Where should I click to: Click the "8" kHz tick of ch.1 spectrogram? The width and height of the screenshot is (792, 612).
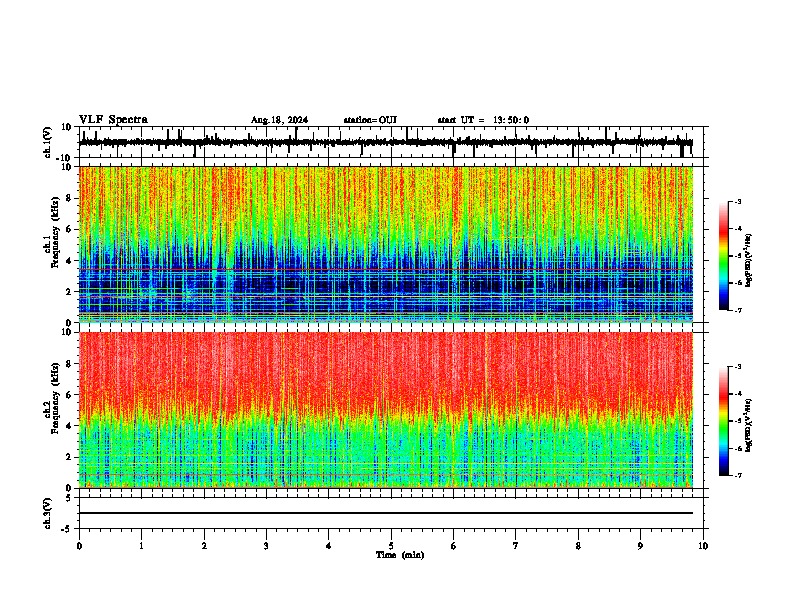click(70, 198)
